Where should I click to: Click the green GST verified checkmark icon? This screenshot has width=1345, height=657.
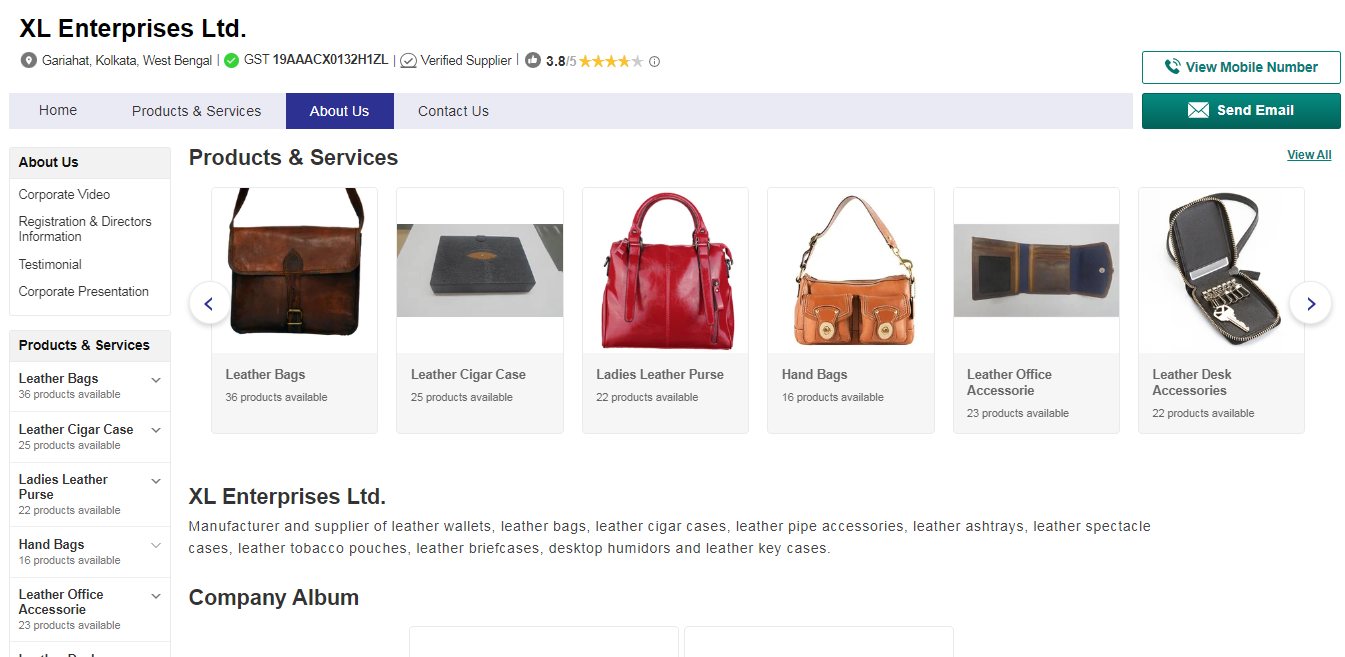230,60
